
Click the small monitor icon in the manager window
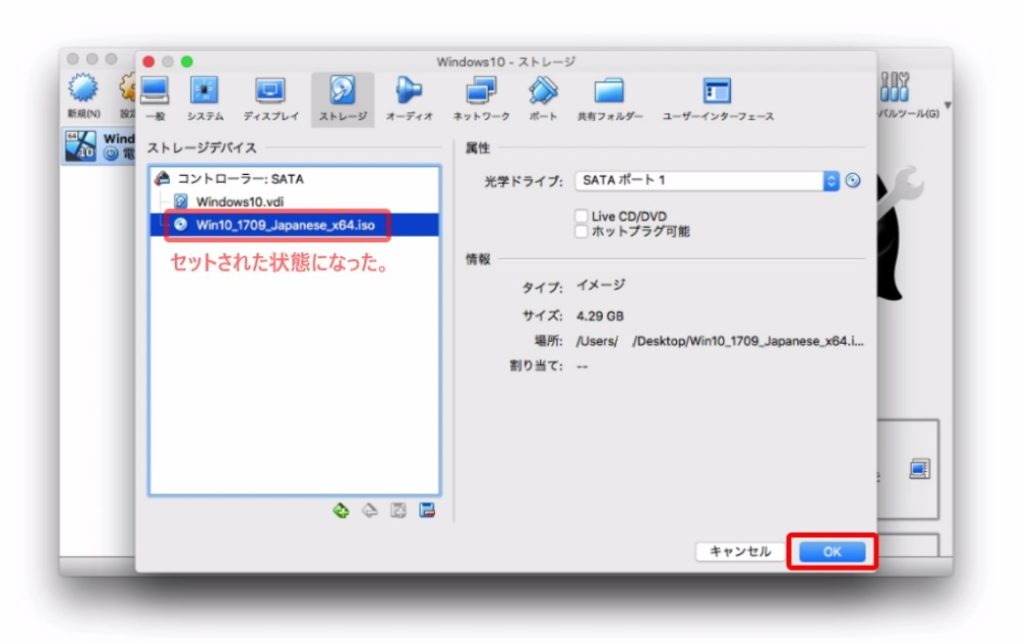pos(920,469)
